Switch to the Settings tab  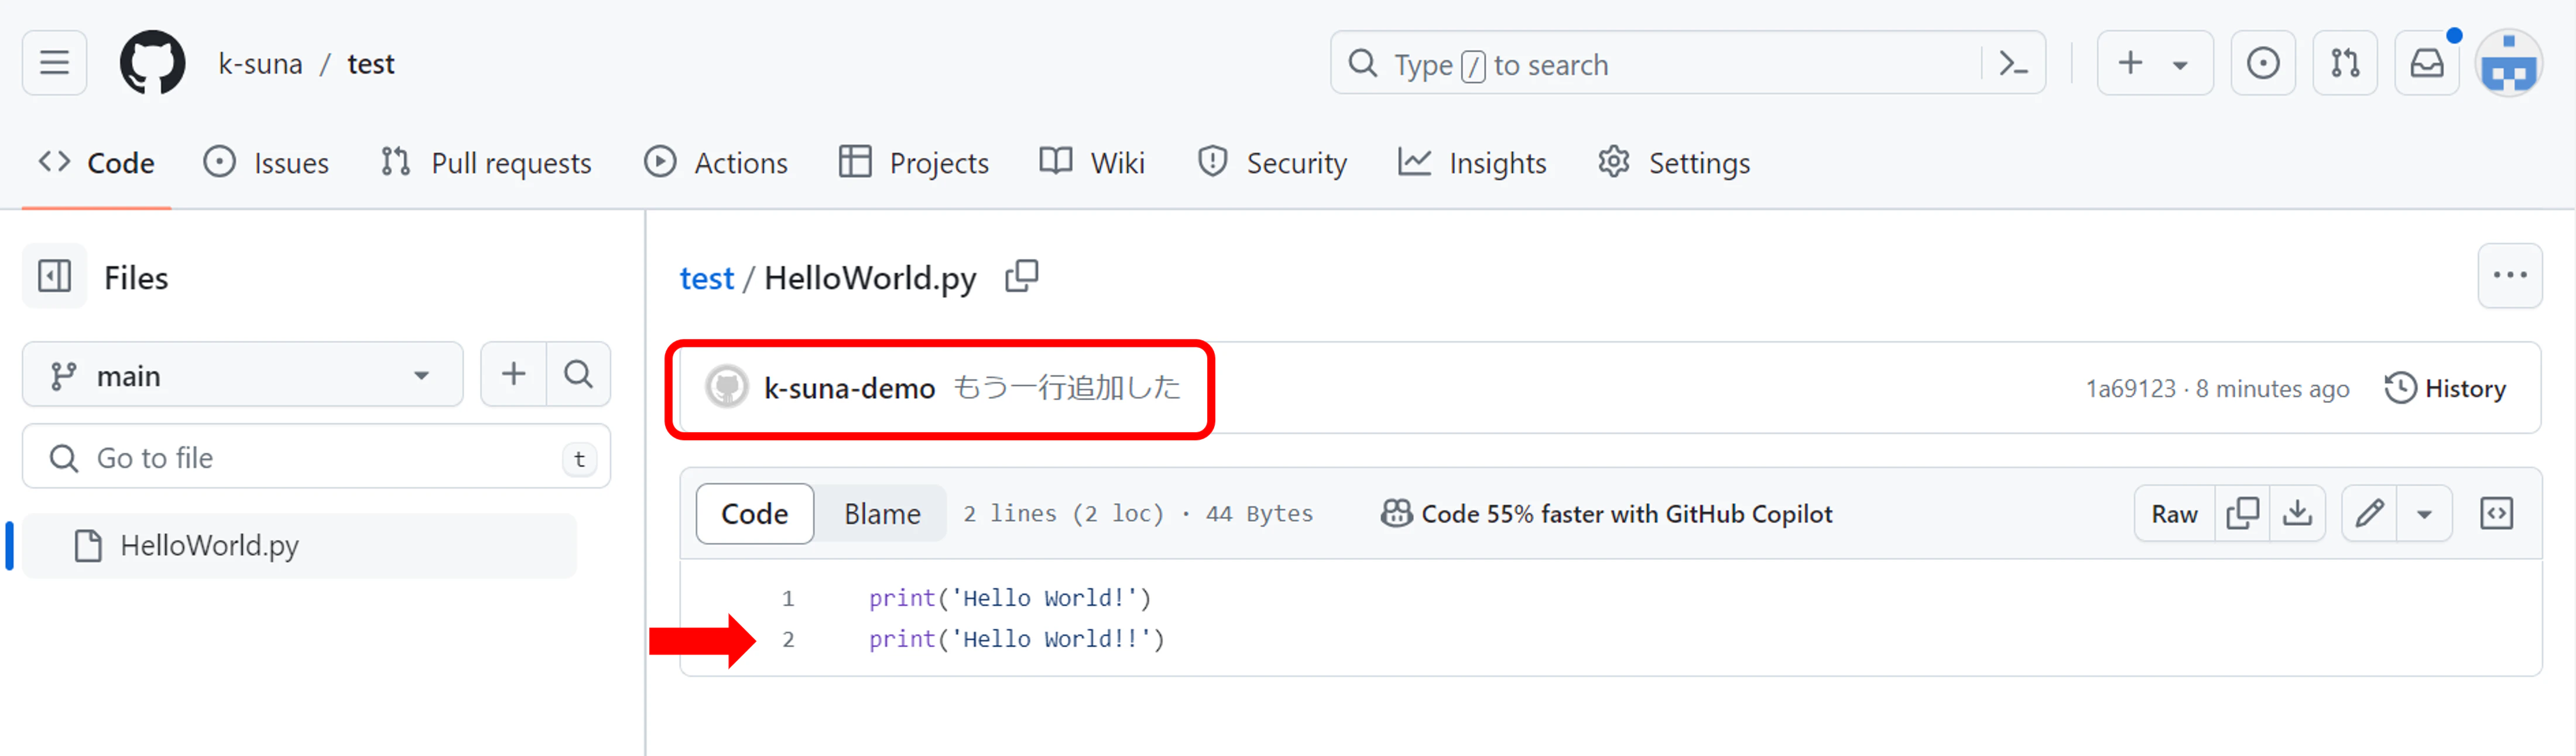(1674, 163)
